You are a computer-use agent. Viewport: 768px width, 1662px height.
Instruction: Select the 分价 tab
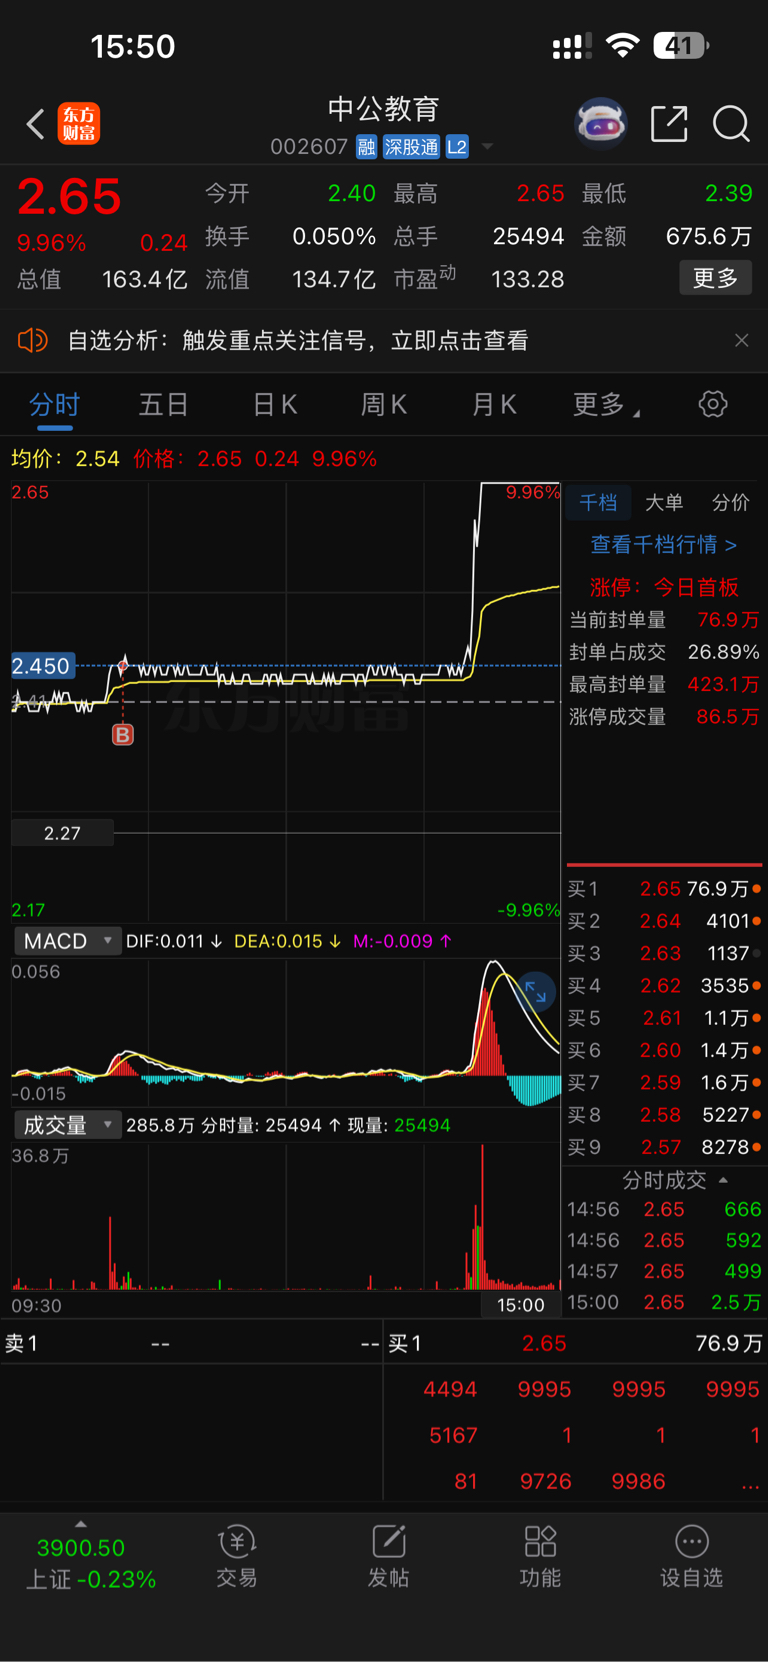[x=730, y=502]
